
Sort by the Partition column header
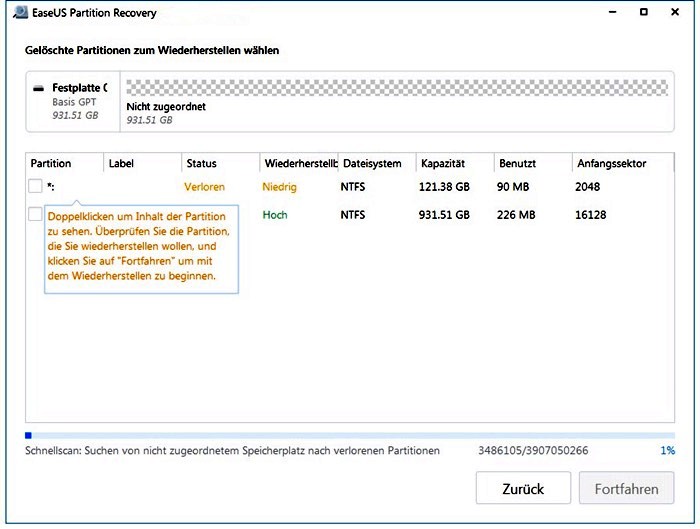pos(64,163)
